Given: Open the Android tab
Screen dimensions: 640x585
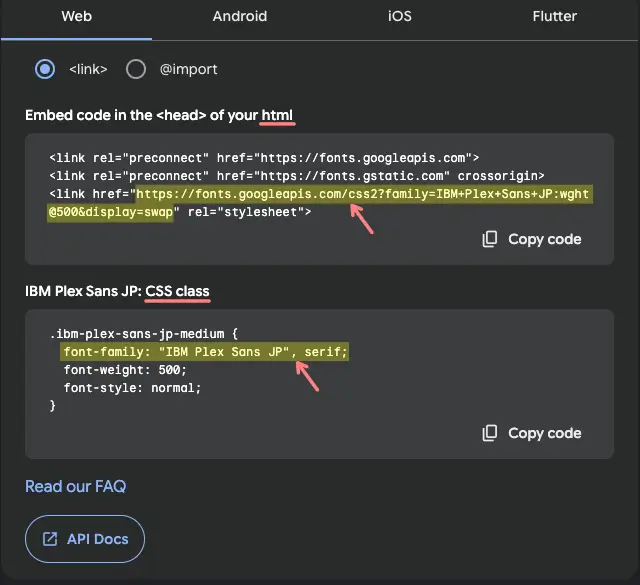Looking at the screenshot, I should click(x=240, y=16).
